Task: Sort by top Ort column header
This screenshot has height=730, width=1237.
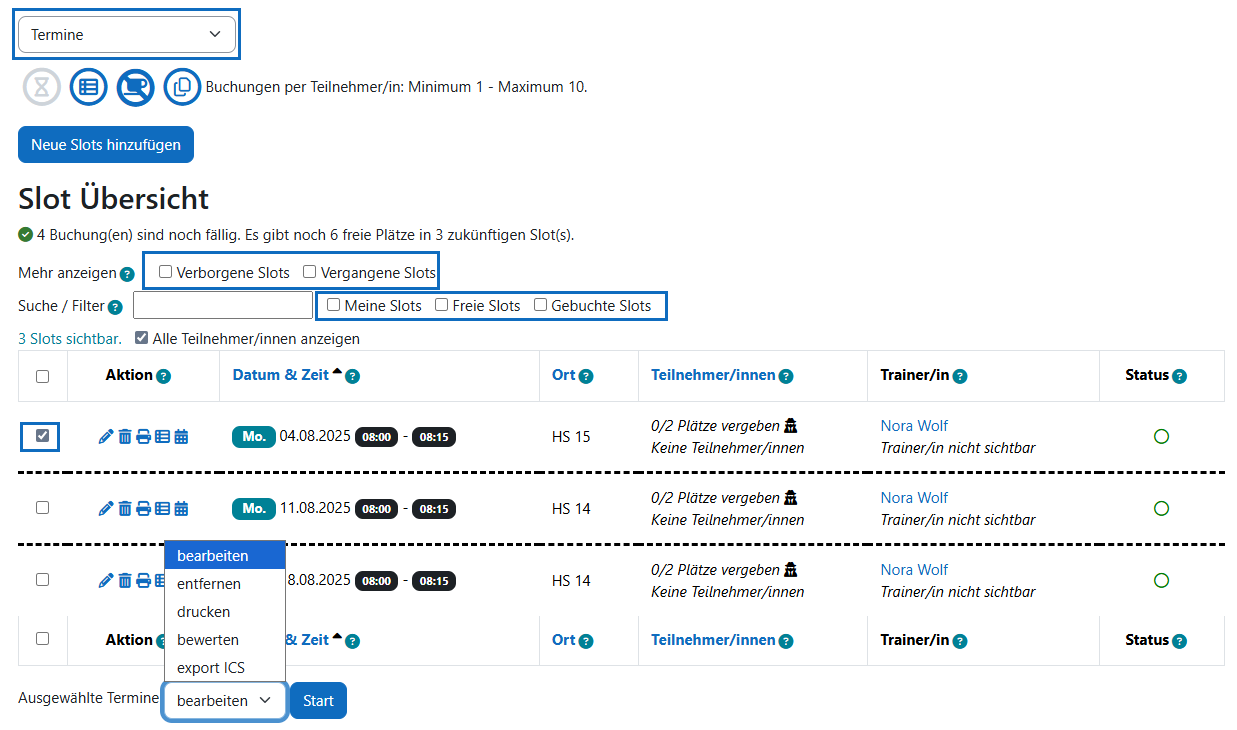Action: pos(563,375)
